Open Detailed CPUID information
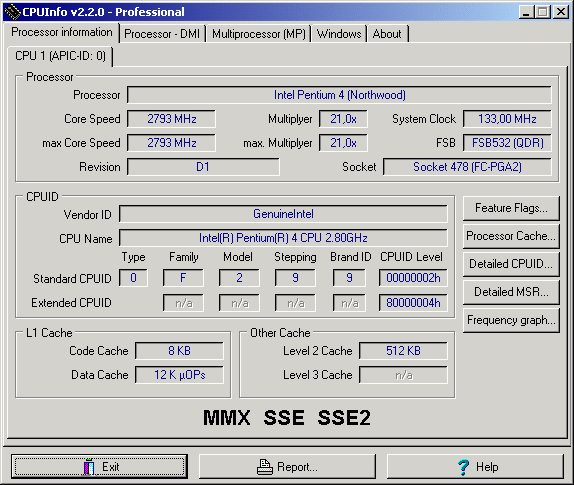The image size is (574, 485). pyautogui.click(x=511, y=264)
